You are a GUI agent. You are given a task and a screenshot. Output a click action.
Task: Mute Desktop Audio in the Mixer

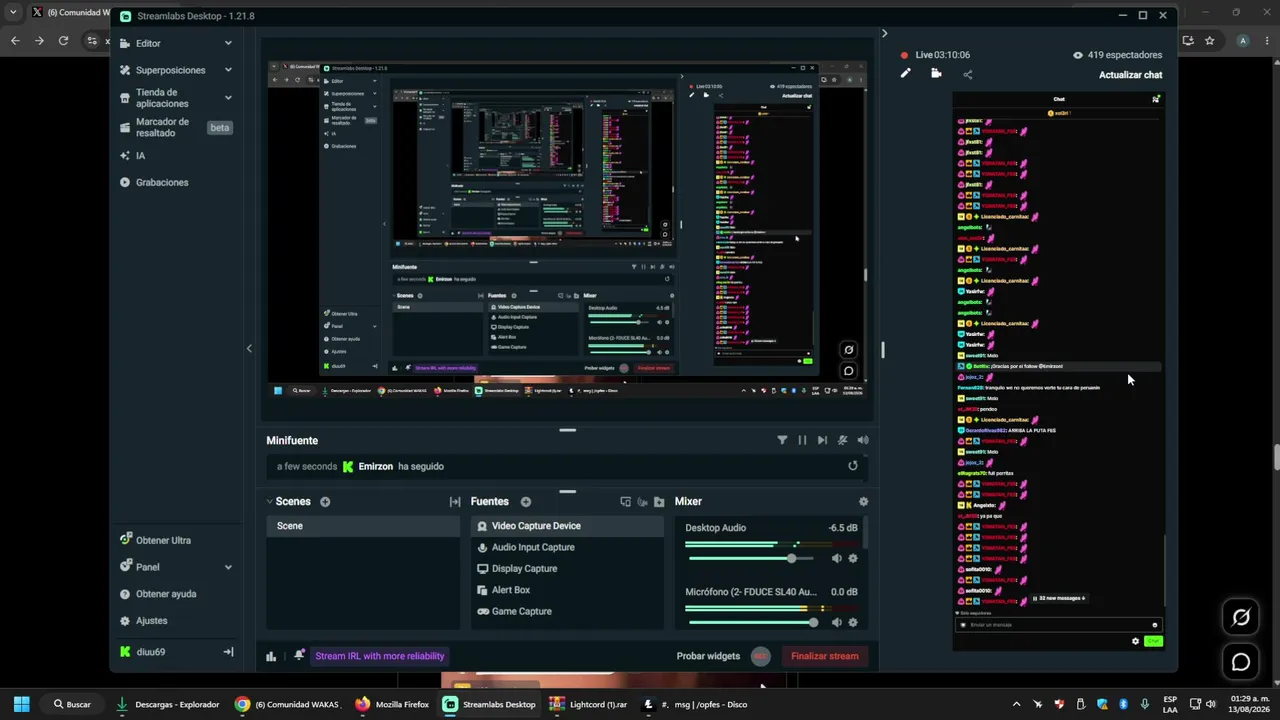(837, 559)
